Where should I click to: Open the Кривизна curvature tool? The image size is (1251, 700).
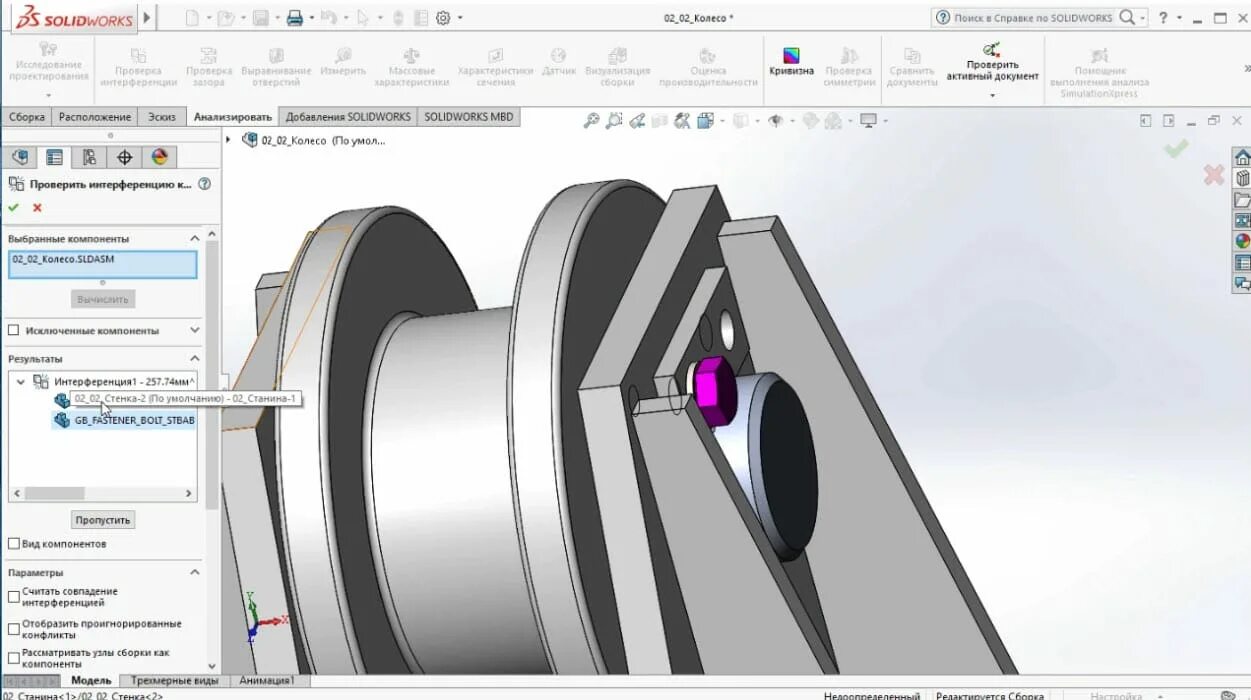click(791, 63)
